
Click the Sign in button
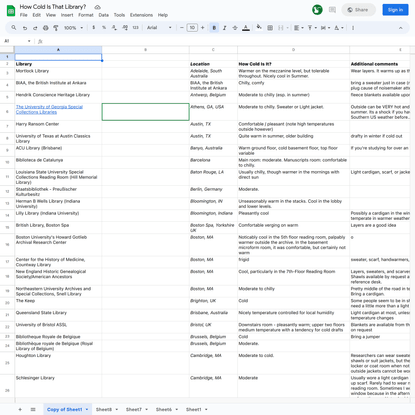[x=395, y=10]
